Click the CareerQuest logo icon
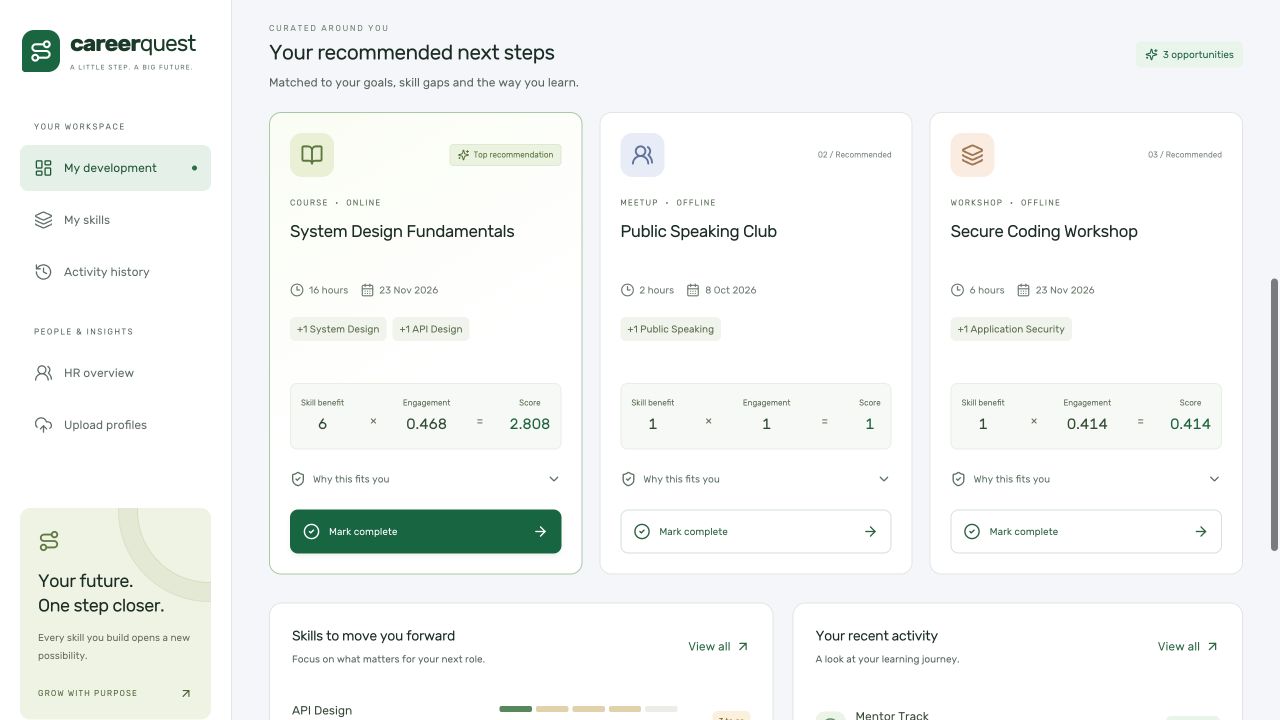This screenshot has height=720, width=1280. pyautogui.click(x=41, y=51)
